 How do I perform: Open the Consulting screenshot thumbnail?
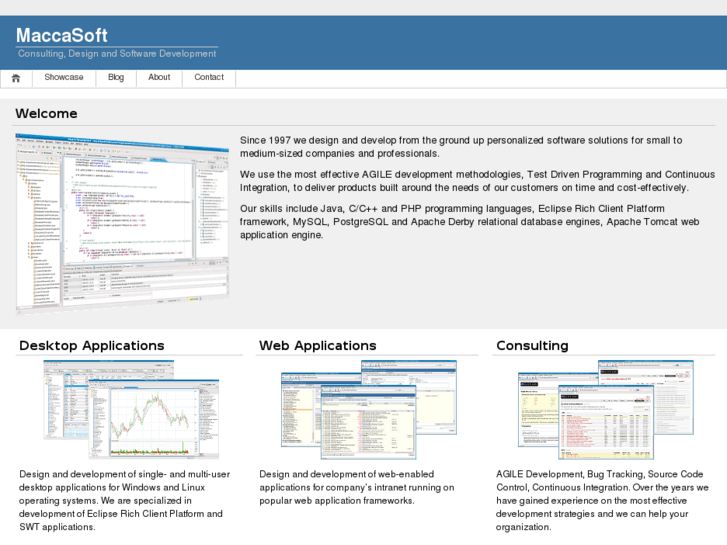tap(606, 410)
